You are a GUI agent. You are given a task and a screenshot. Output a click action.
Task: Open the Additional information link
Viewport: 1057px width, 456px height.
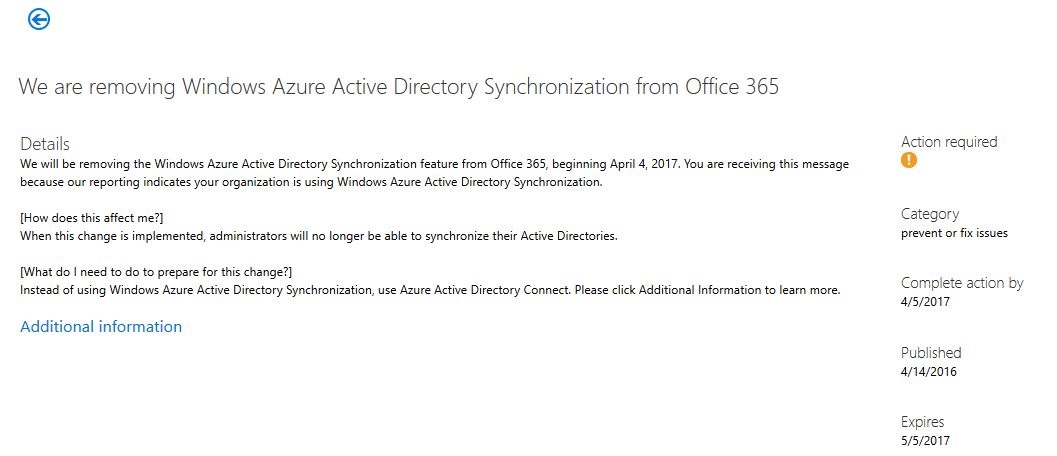pyautogui.click(x=101, y=326)
